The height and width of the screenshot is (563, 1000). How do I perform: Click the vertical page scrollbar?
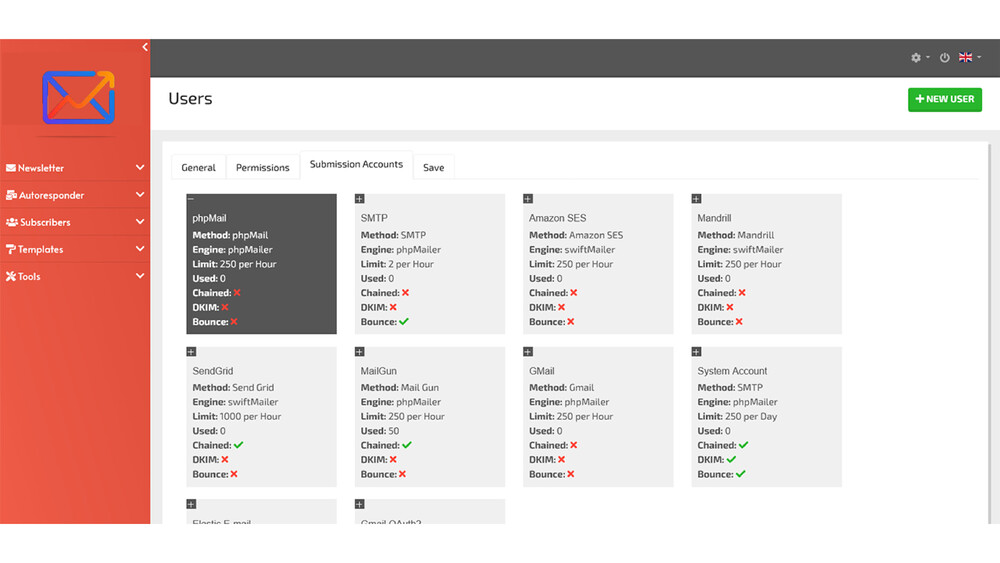coord(990,332)
